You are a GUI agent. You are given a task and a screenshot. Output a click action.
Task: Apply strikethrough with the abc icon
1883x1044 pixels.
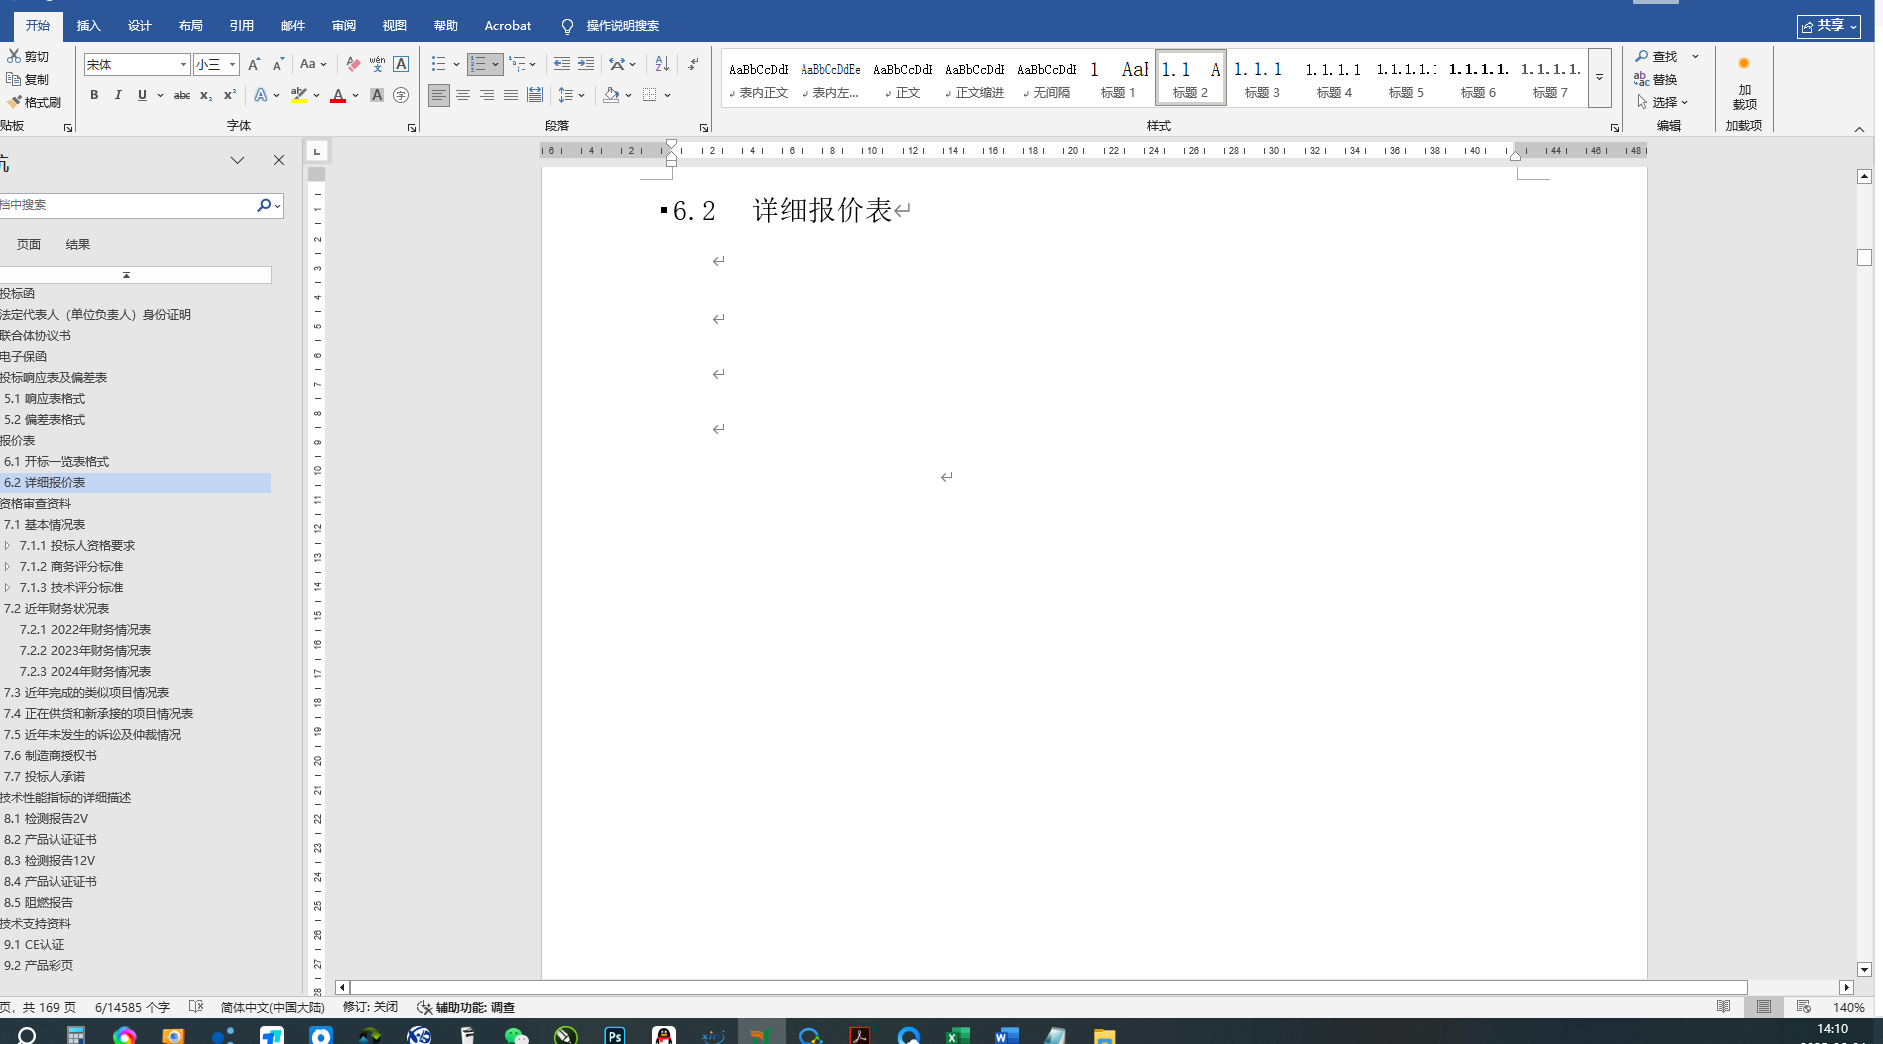pyautogui.click(x=182, y=95)
